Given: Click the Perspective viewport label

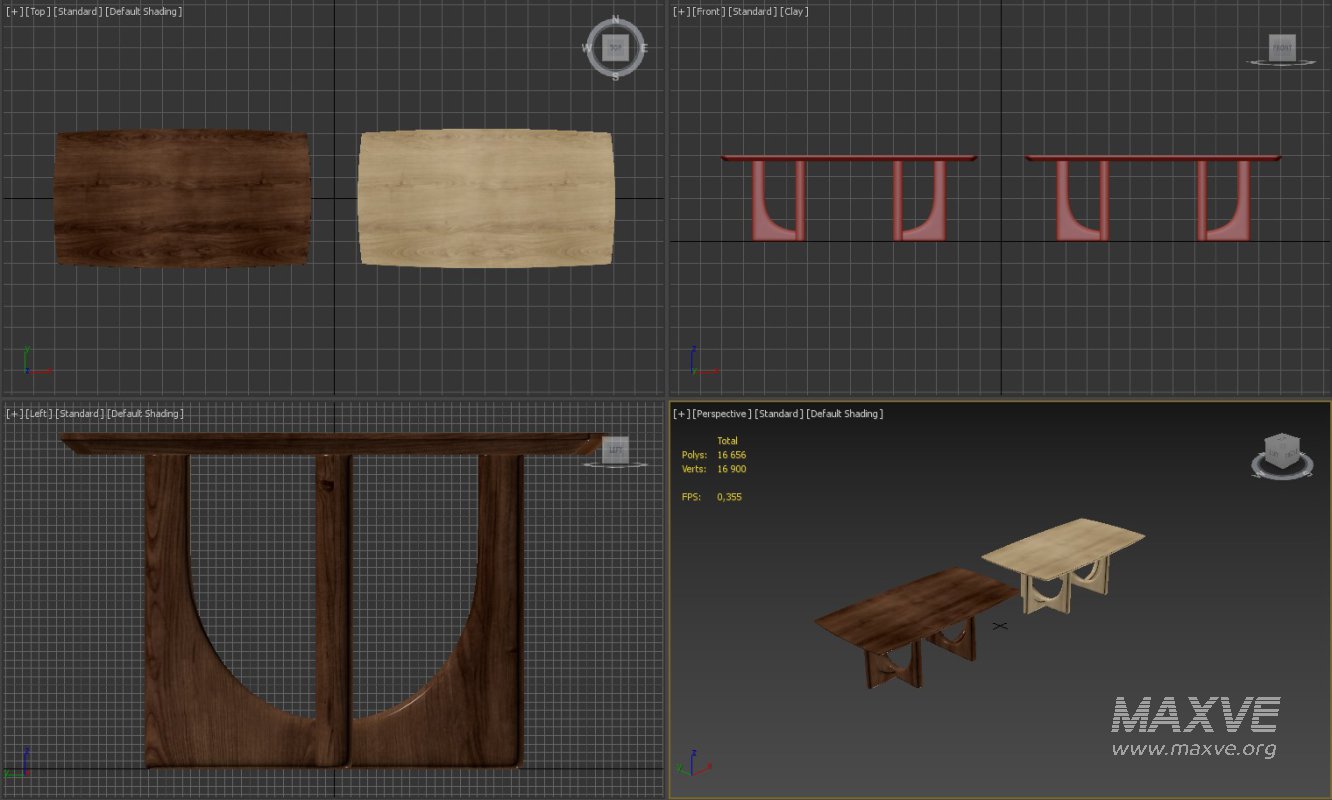Looking at the screenshot, I should pyautogui.click(x=722, y=413).
